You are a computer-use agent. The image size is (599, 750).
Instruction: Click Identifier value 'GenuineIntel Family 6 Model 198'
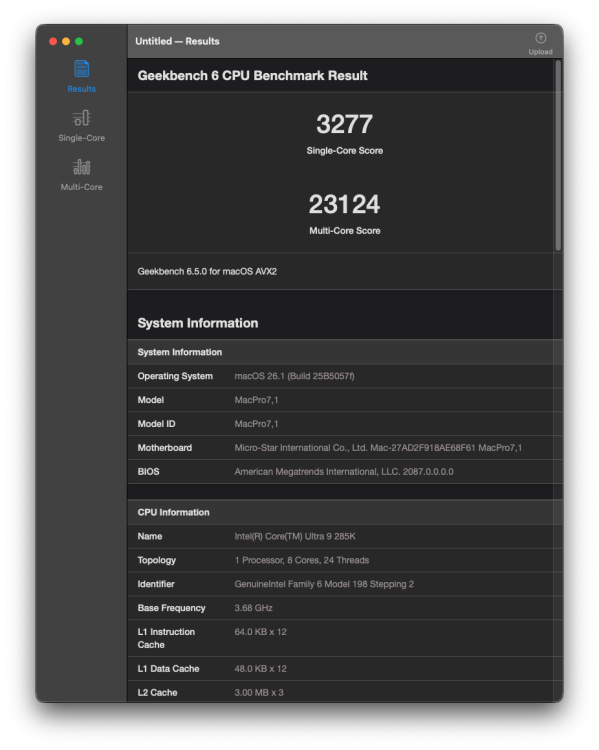(x=324, y=584)
